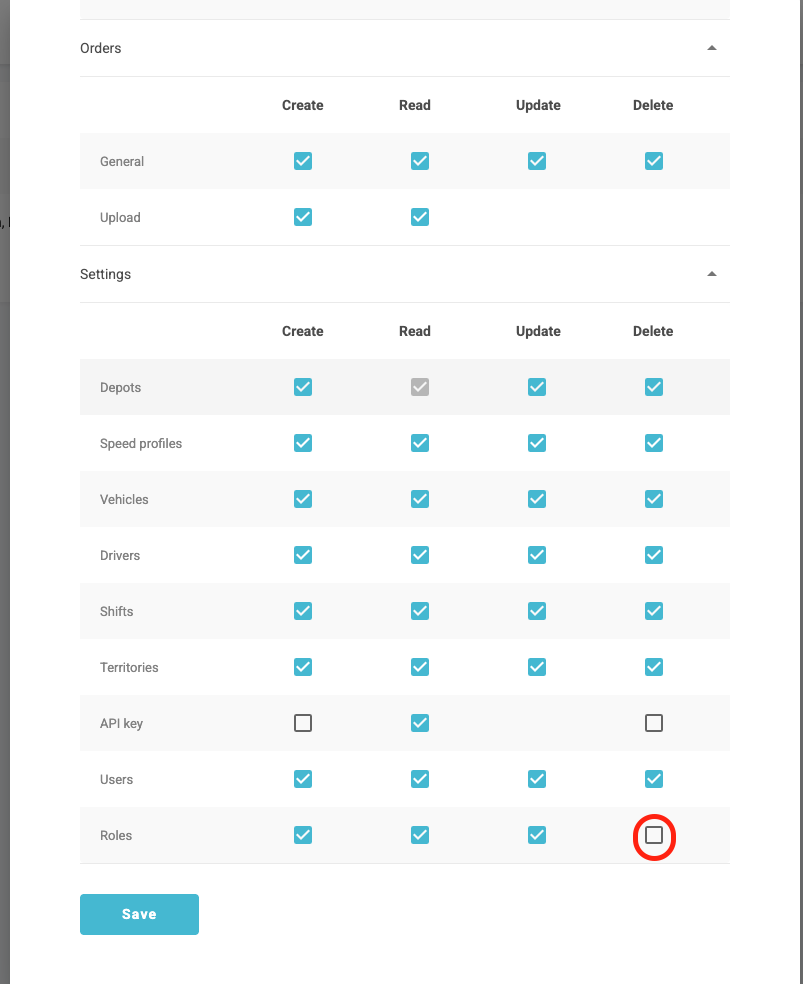Viewport: 803px width, 984px height.
Task: Uncheck Delete for Orders General
Action: click(654, 161)
